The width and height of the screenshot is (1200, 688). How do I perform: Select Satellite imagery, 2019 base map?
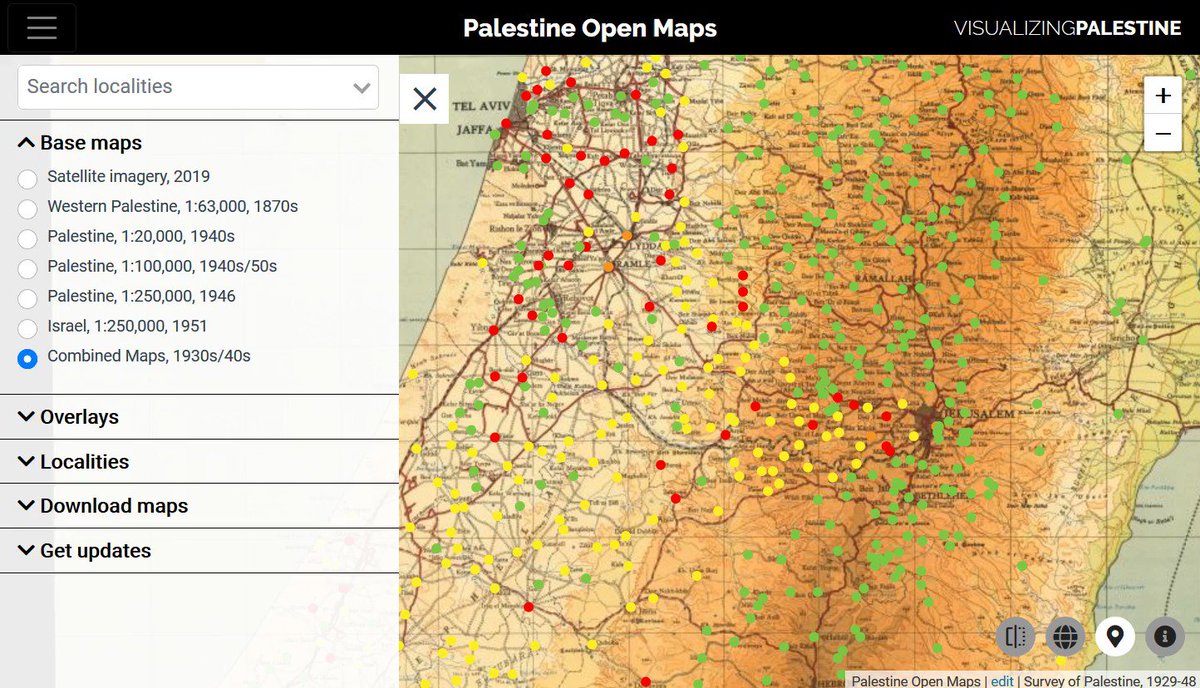click(x=28, y=178)
